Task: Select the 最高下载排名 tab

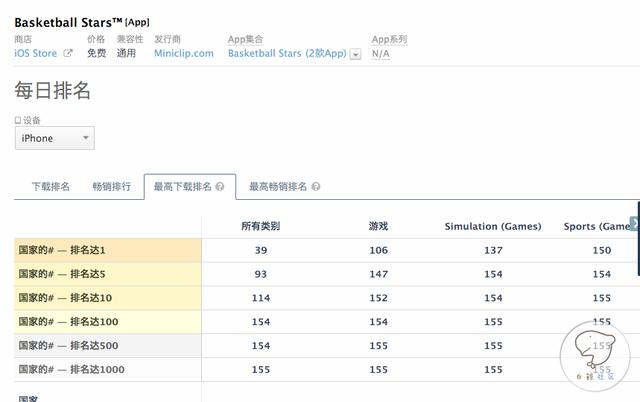Action: (x=183, y=187)
